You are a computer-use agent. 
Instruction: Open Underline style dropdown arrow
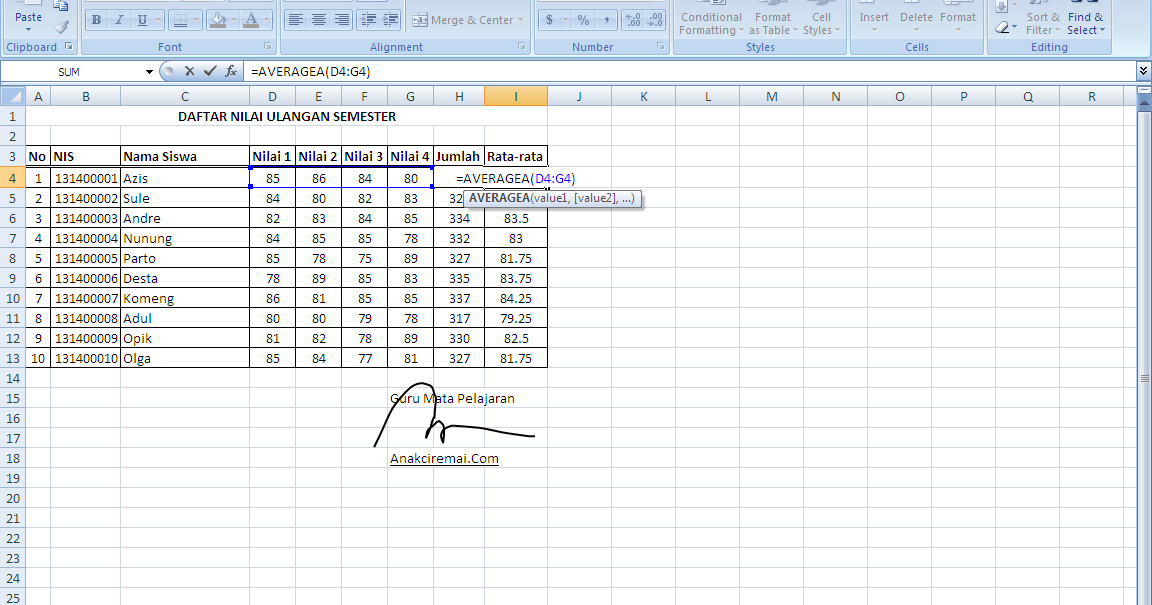click(157, 20)
